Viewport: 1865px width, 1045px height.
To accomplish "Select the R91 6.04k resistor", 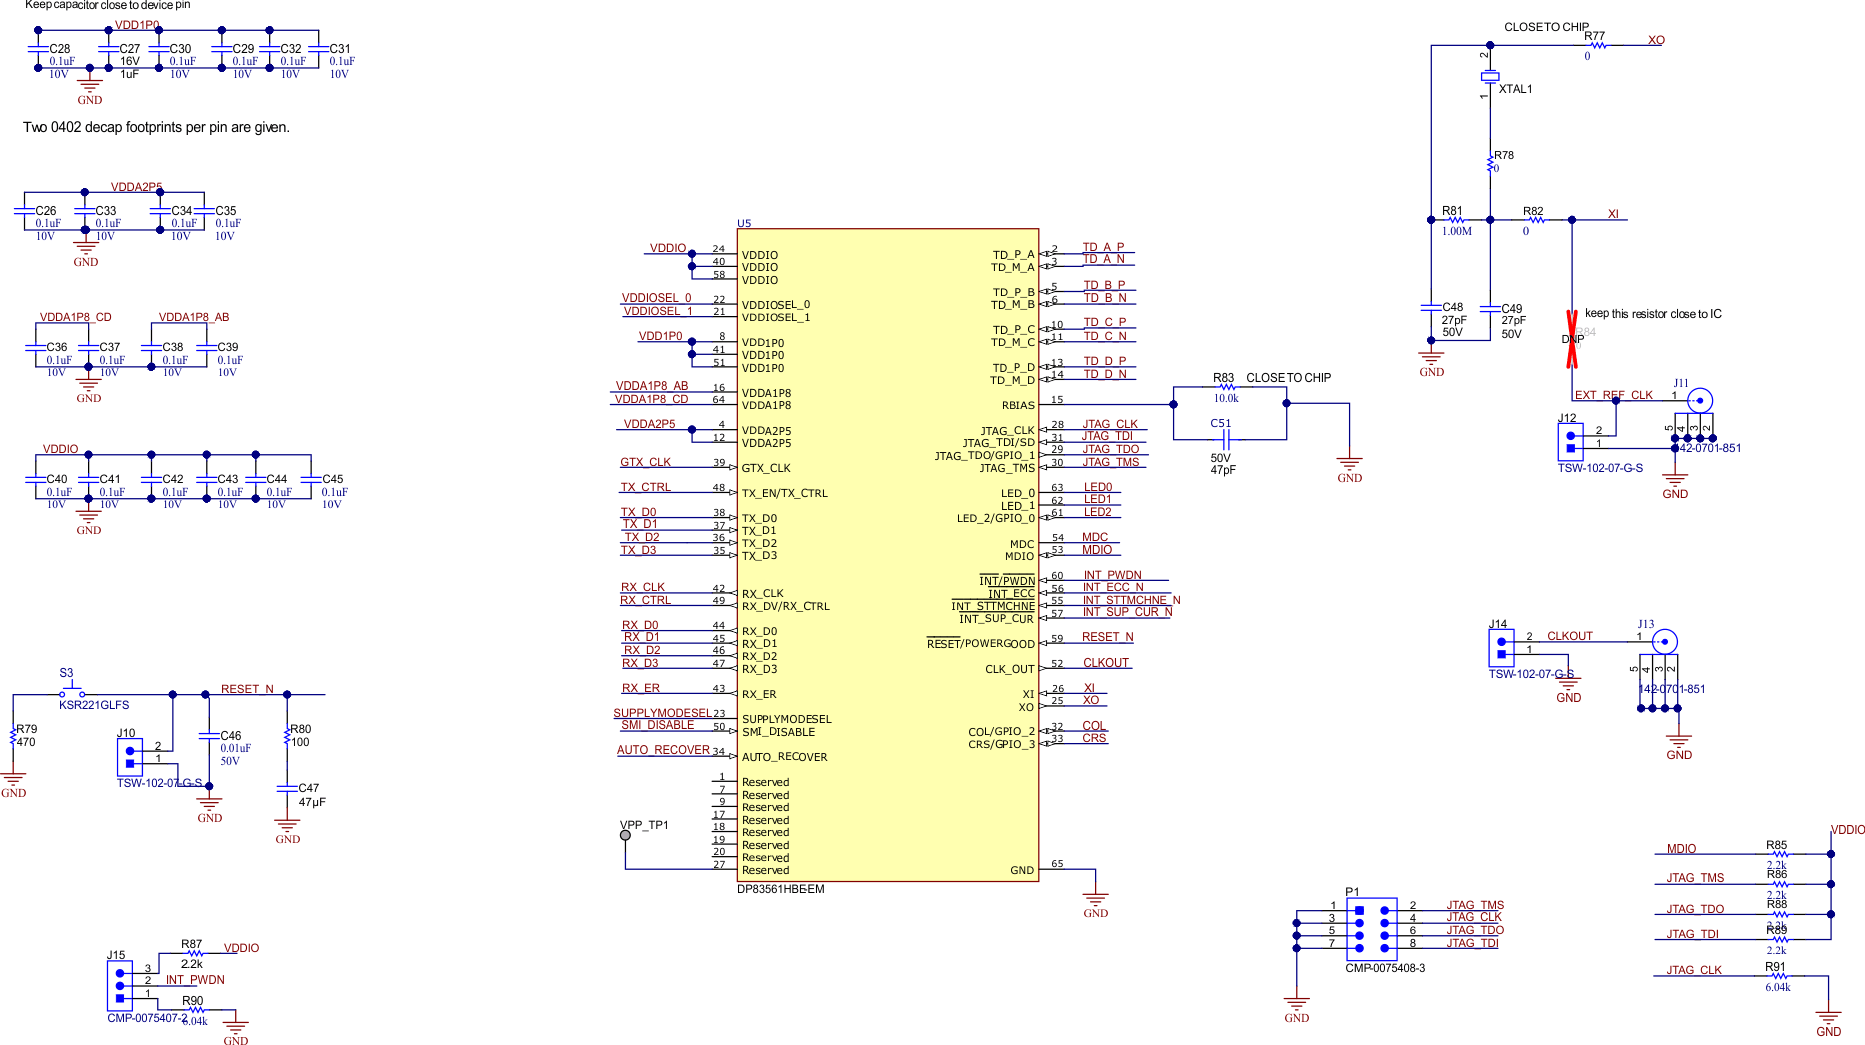I will pyautogui.click(x=1779, y=976).
